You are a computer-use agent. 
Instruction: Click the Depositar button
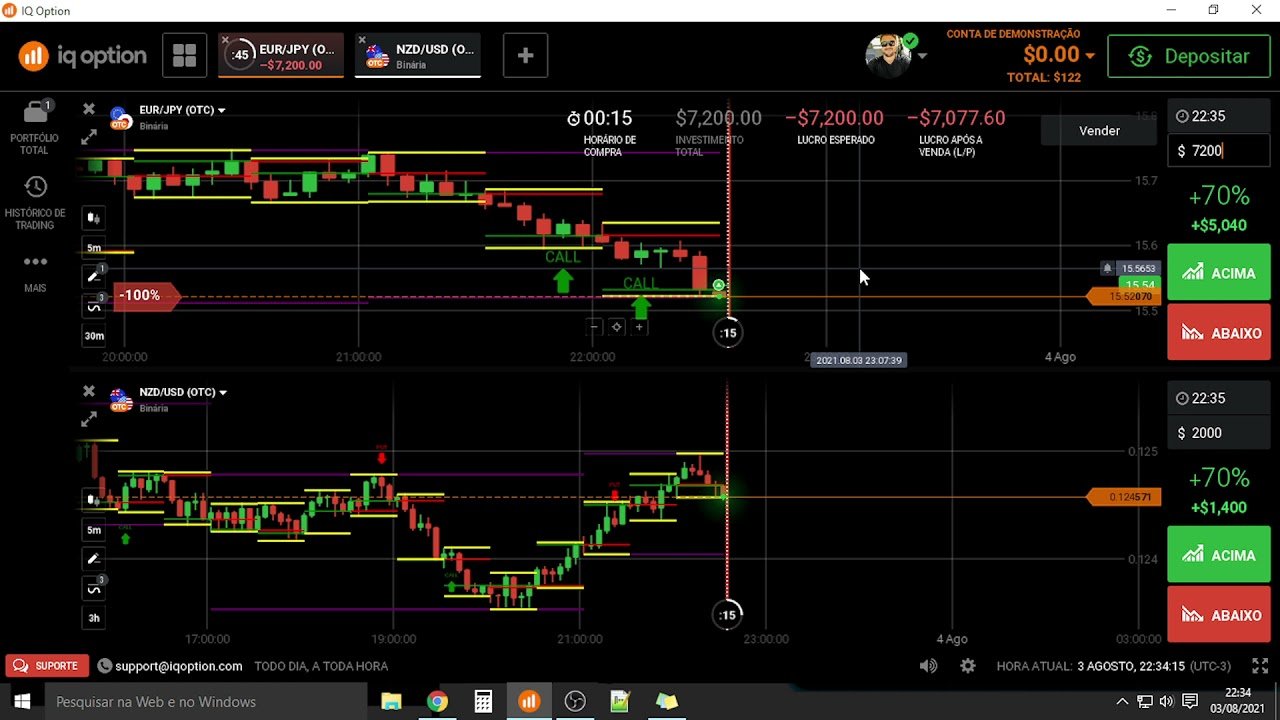(x=1189, y=57)
